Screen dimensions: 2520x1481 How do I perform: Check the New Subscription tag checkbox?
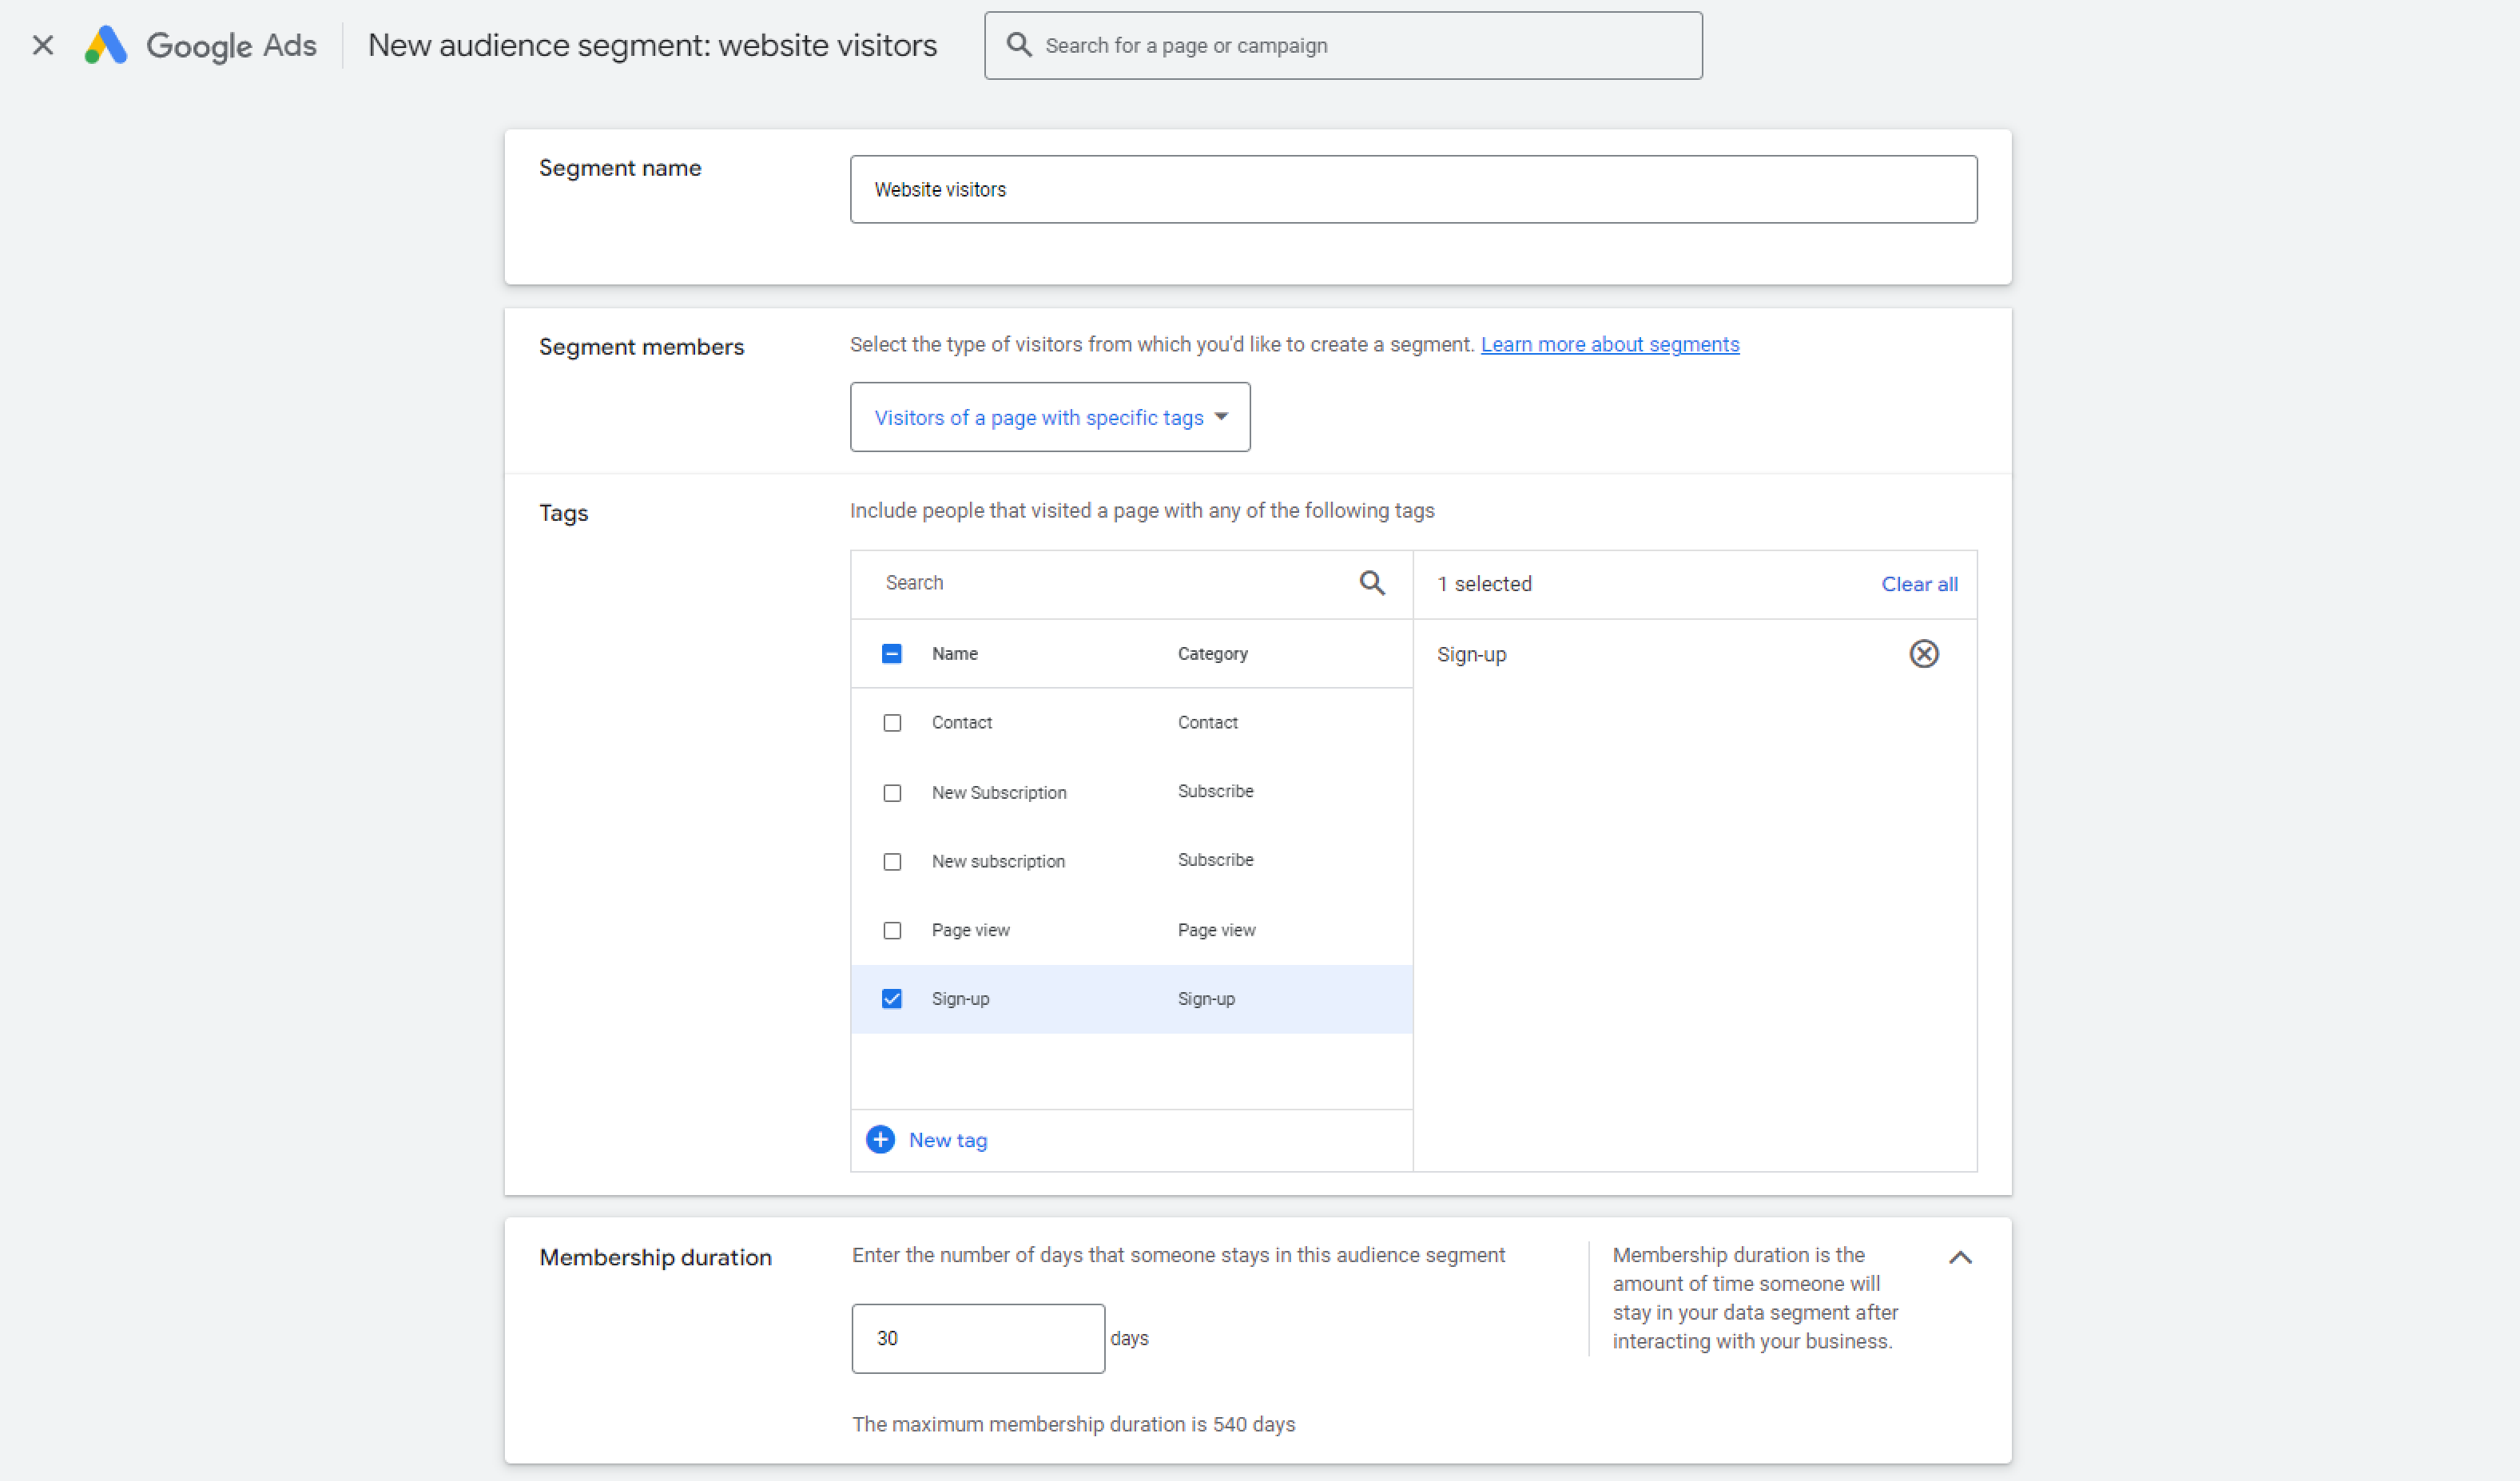pos(892,793)
